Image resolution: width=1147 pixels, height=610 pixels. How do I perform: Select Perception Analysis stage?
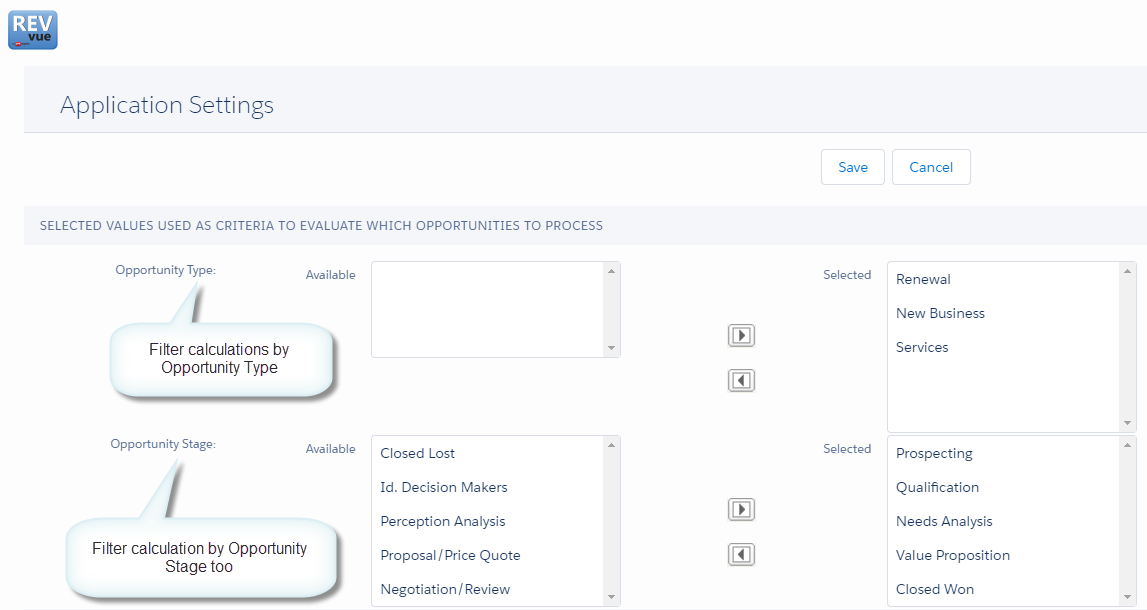click(443, 521)
